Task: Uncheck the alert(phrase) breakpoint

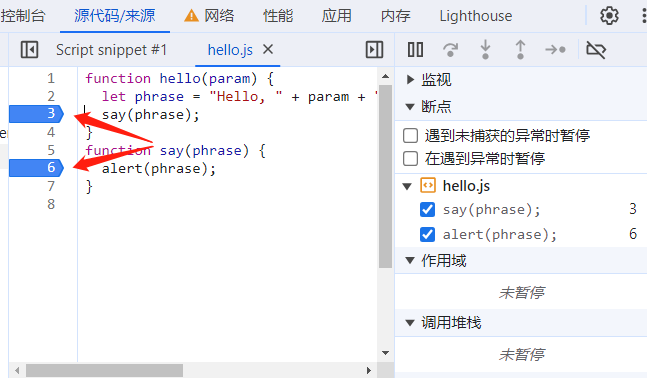Action: click(427, 234)
